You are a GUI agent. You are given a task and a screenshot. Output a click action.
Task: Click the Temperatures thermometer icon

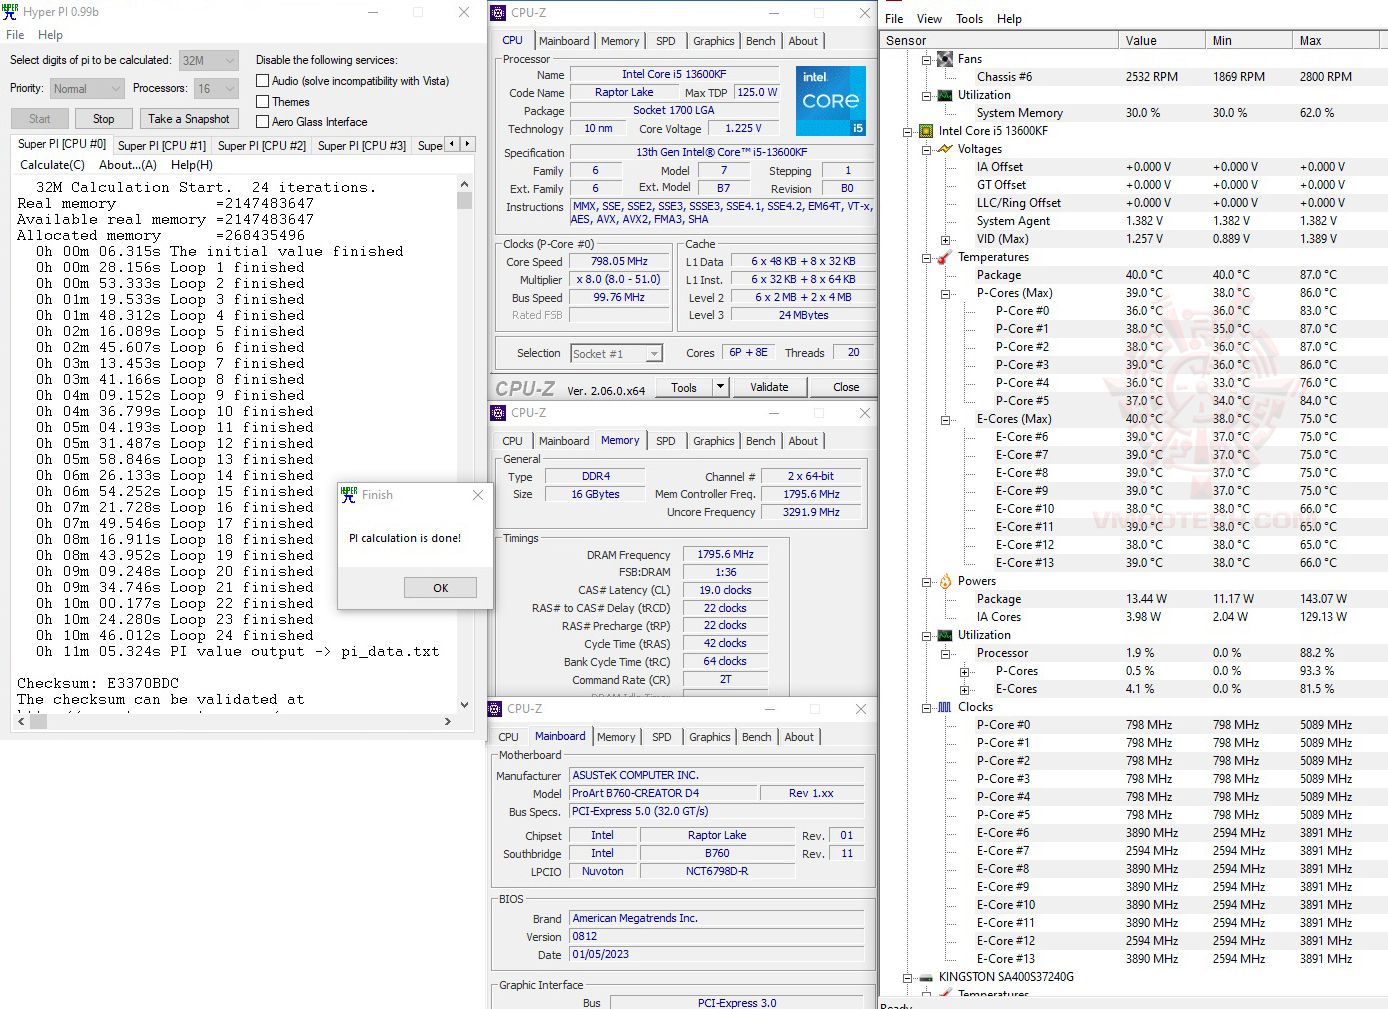point(945,257)
